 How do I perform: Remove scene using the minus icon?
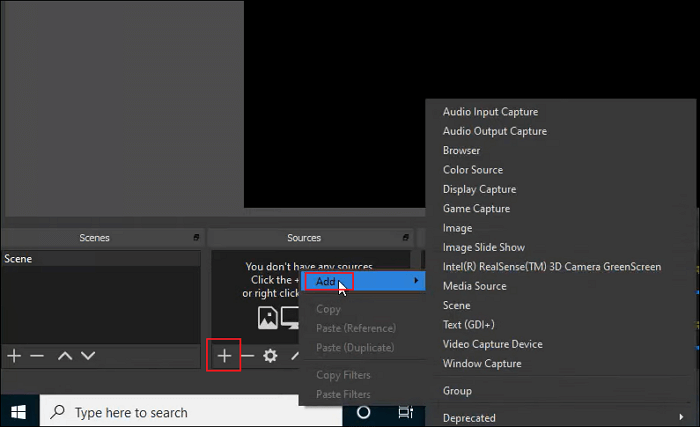(37, 355)
